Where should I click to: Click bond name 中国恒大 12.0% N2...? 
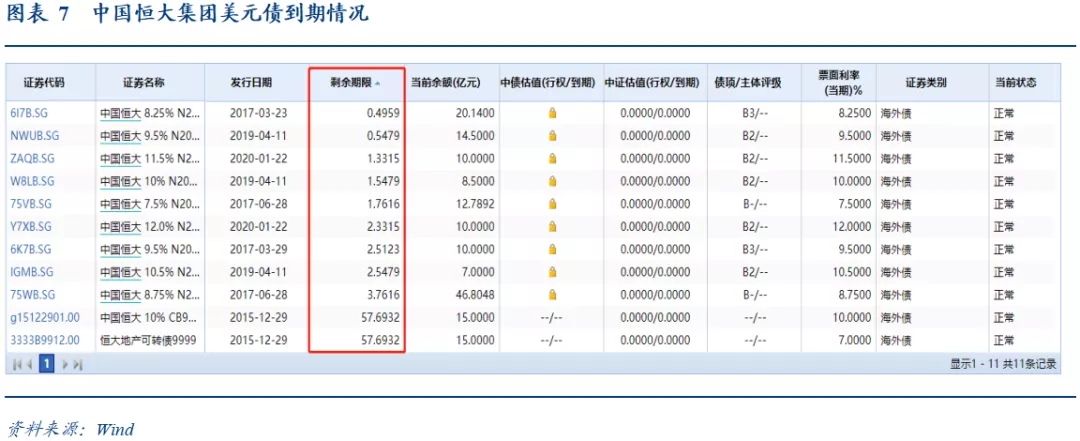(150, 227)
